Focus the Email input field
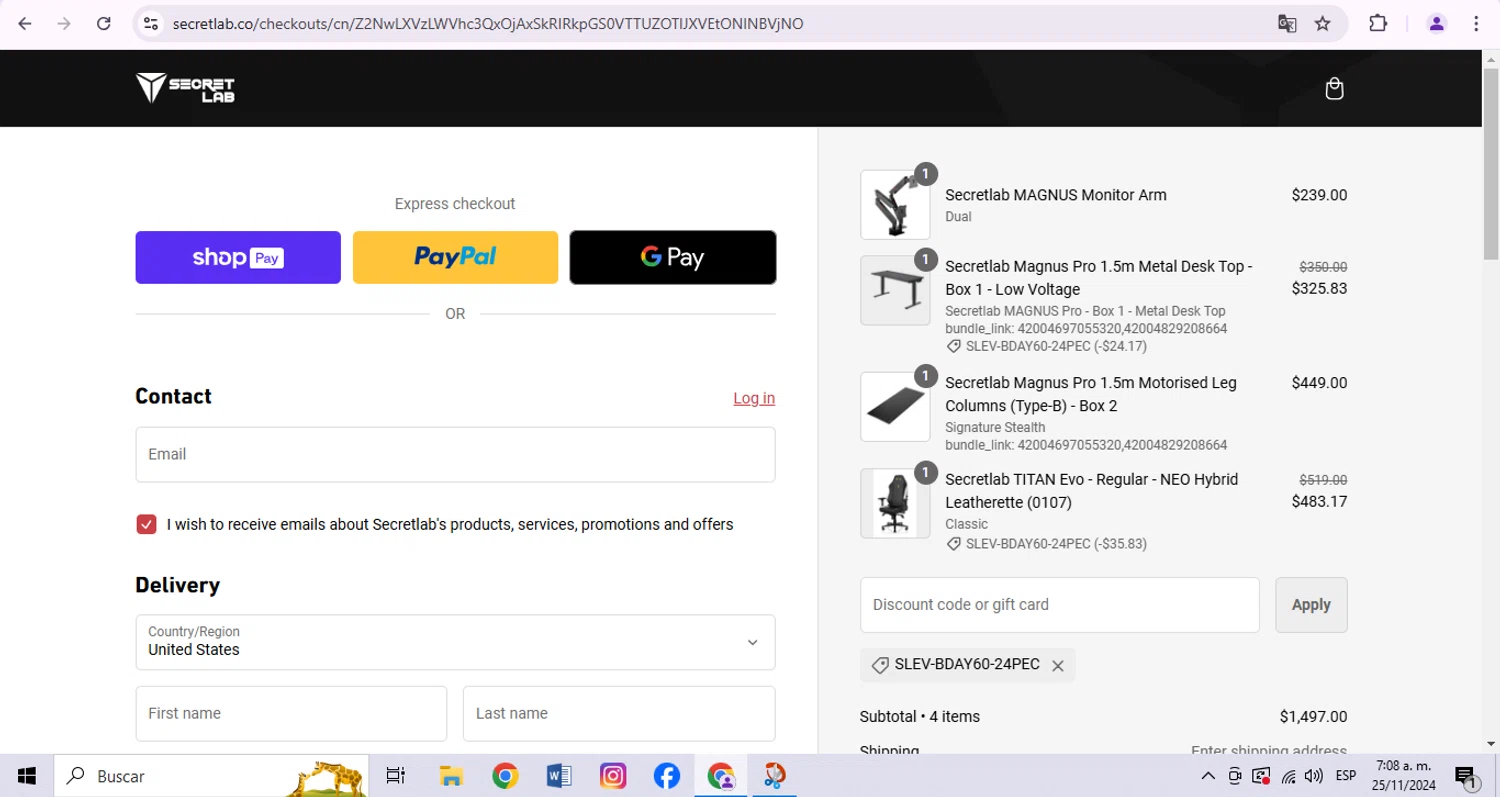Viewport: 1500px width, 797px height. pyautogui.click(x=455, y=454)
